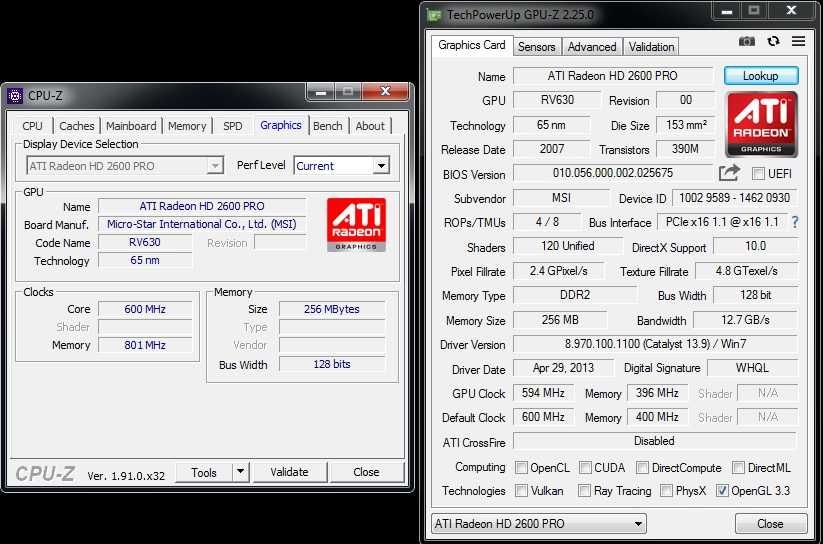Click the GPU-Z Name field value
This screenshot has width=823, height=544.
point(613,76)
